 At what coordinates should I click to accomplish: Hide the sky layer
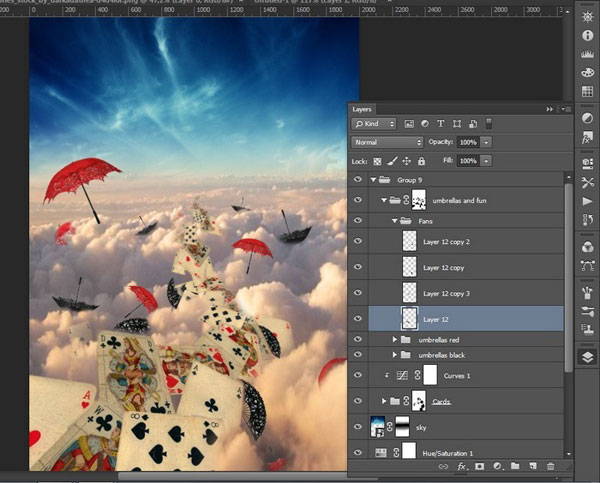click(358, 426)
